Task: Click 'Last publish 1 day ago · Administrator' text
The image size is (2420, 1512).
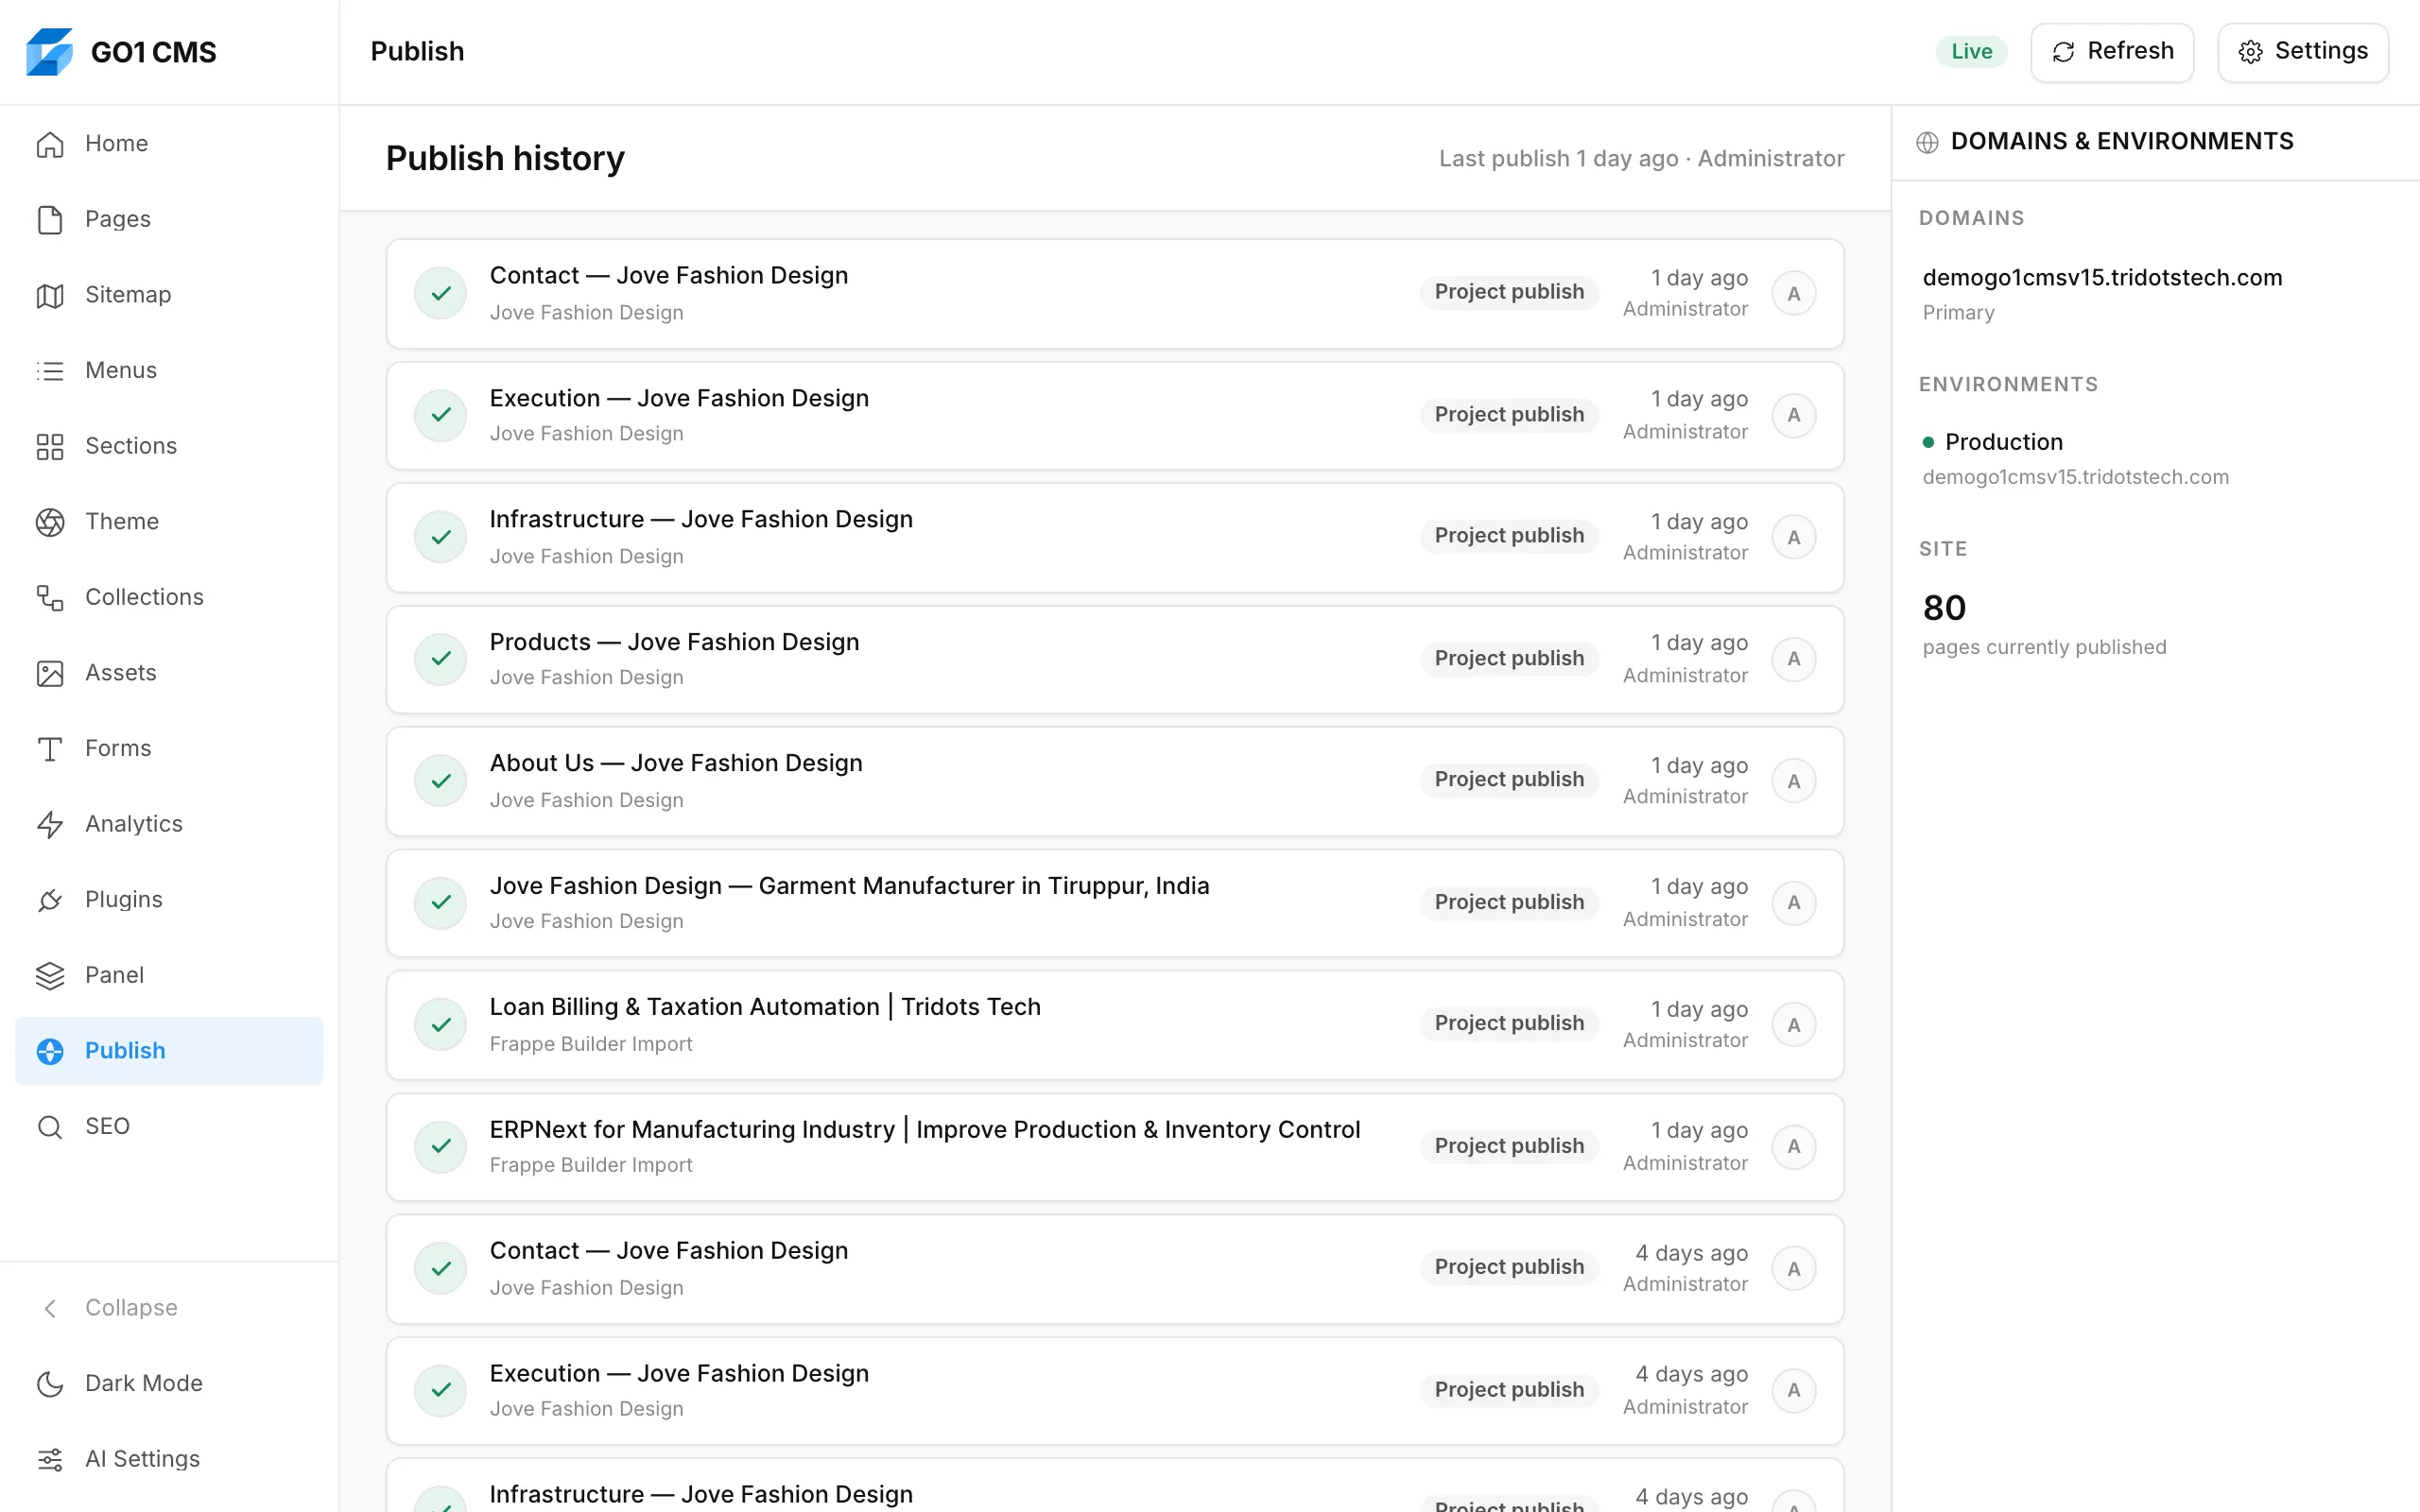Action: [1641, 159]
